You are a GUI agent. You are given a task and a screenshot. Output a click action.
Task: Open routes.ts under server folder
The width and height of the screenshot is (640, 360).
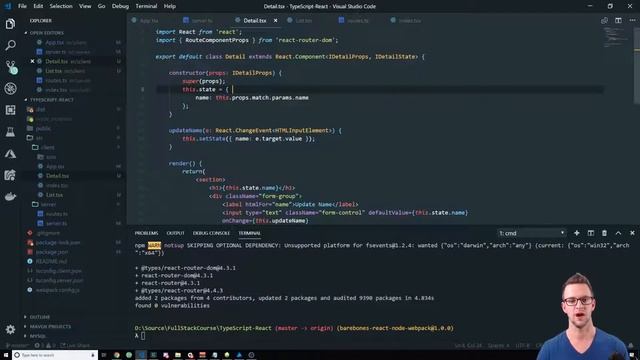point(56,214)
